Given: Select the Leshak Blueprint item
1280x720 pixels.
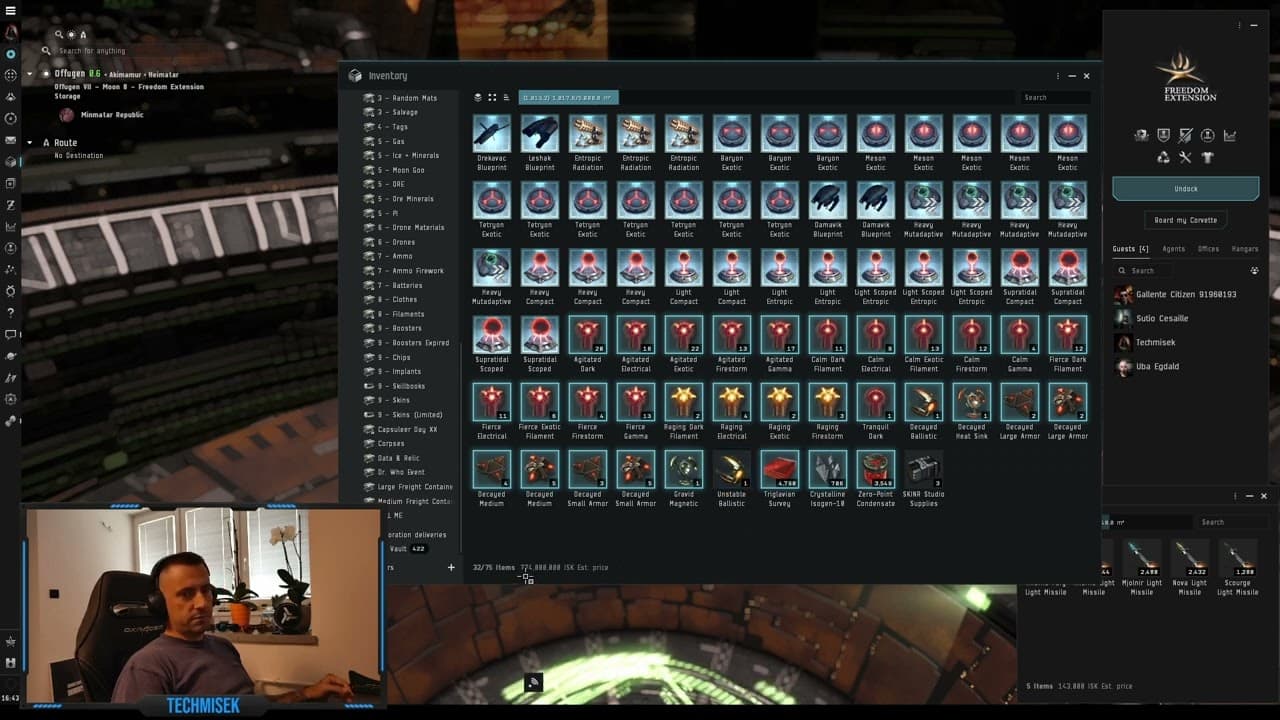Looking at the screenshot, I should 540,143.
